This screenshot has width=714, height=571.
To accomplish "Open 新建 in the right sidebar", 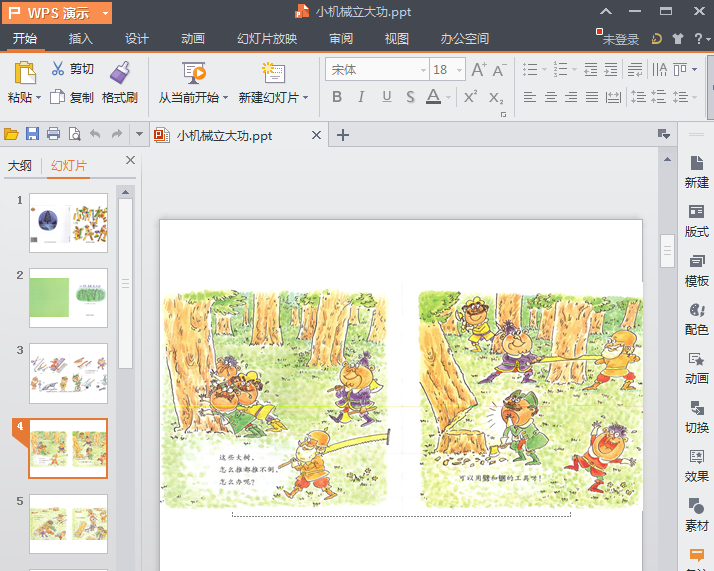I will tap(696, 172).
